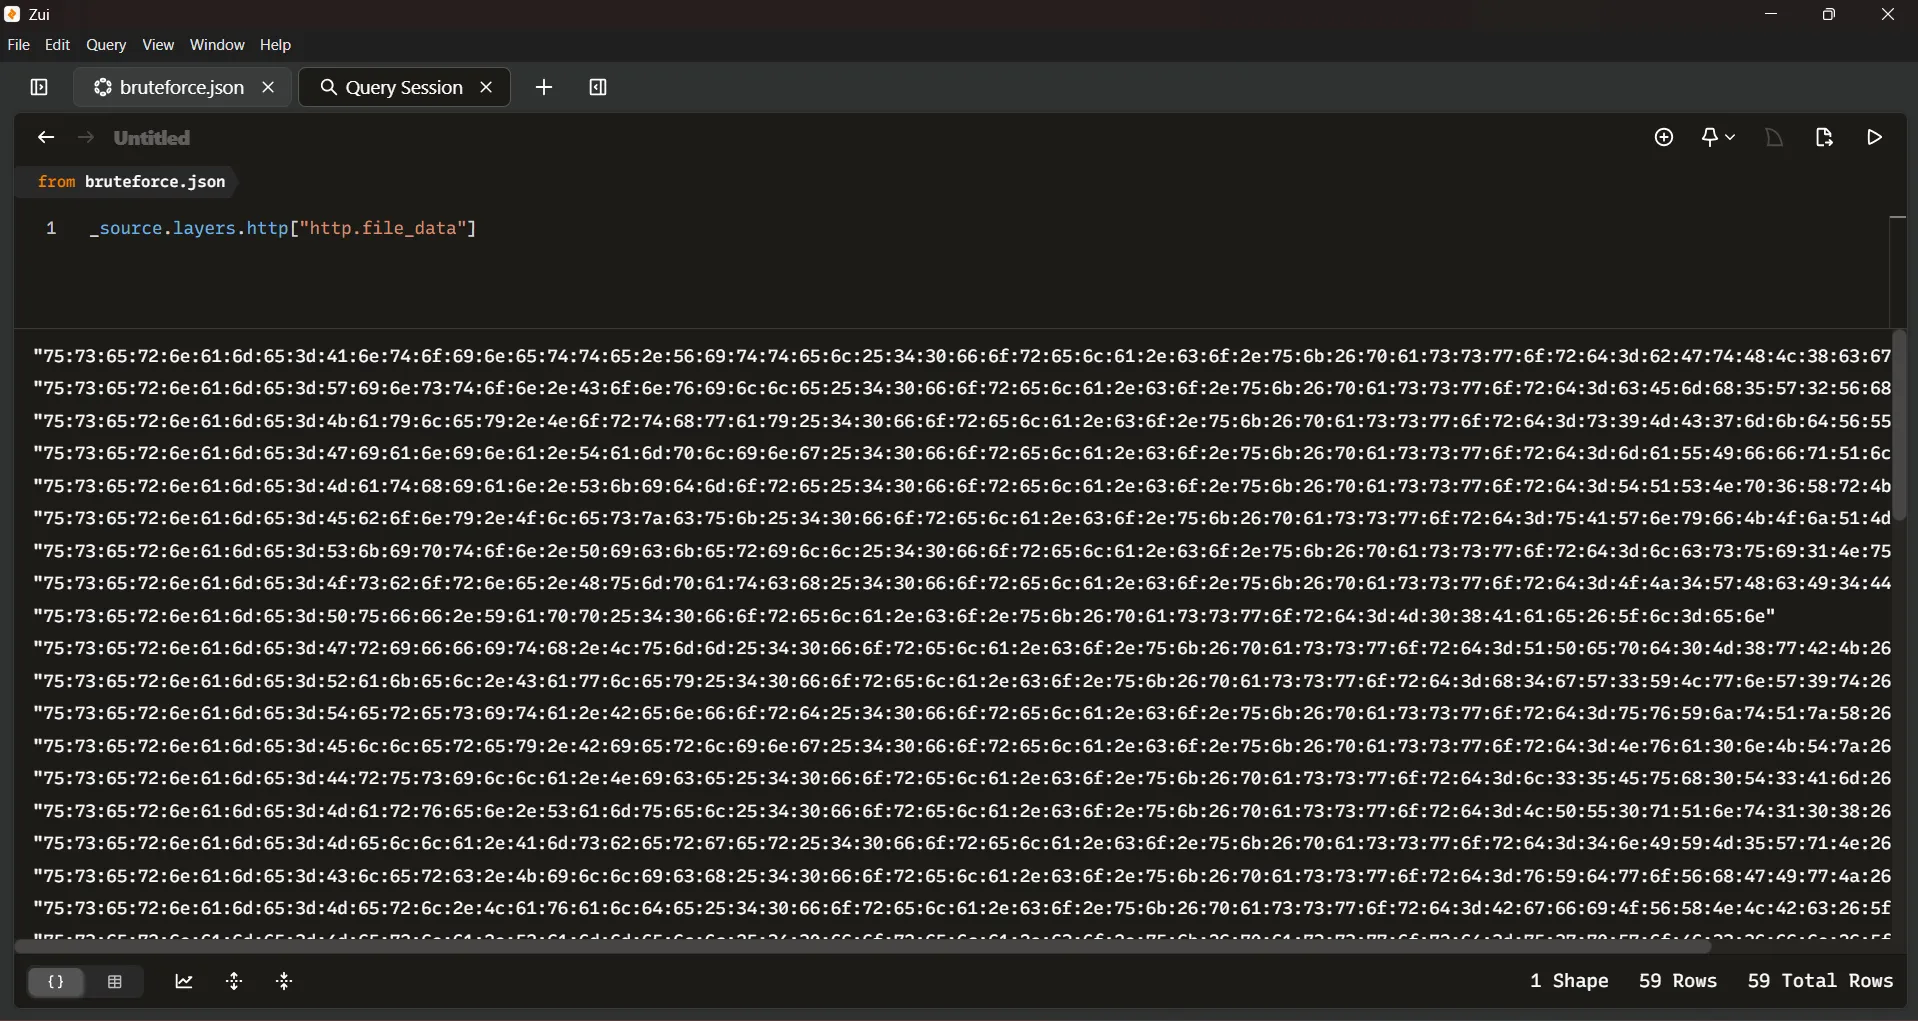Open the Query menu
Viewport: 1918px width, 1021px height.
(105, 44)
